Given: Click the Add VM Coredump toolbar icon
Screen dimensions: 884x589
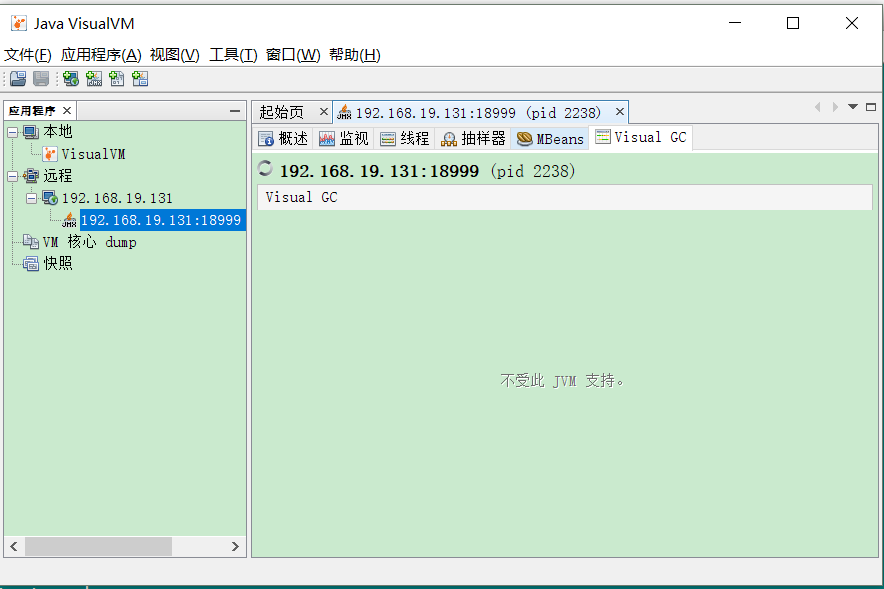Looking at the screenshot, I should coord(117,78).
